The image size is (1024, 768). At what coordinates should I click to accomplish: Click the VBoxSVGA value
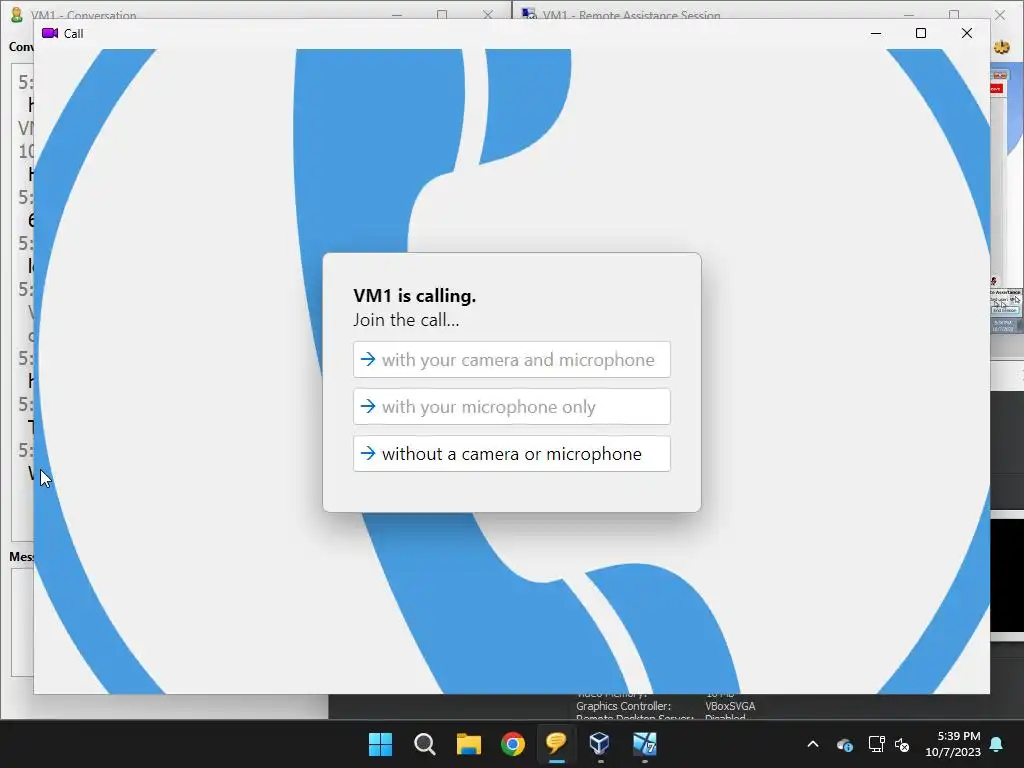[730, 706]
